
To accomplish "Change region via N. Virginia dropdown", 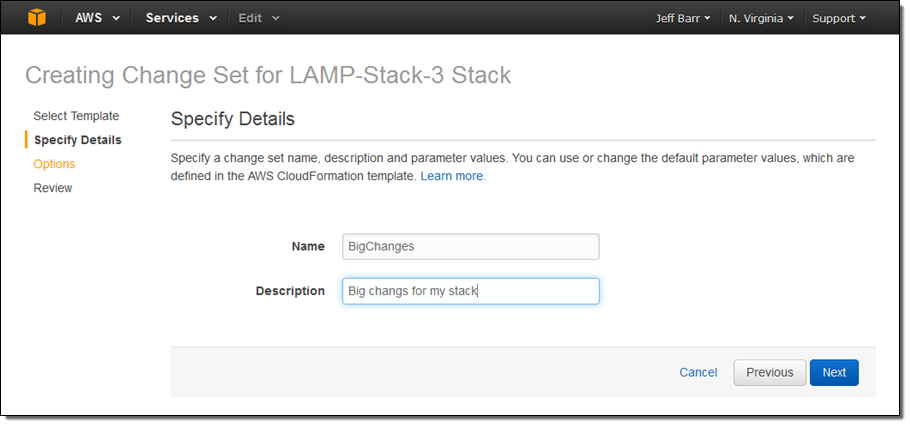I will [761, 18].
